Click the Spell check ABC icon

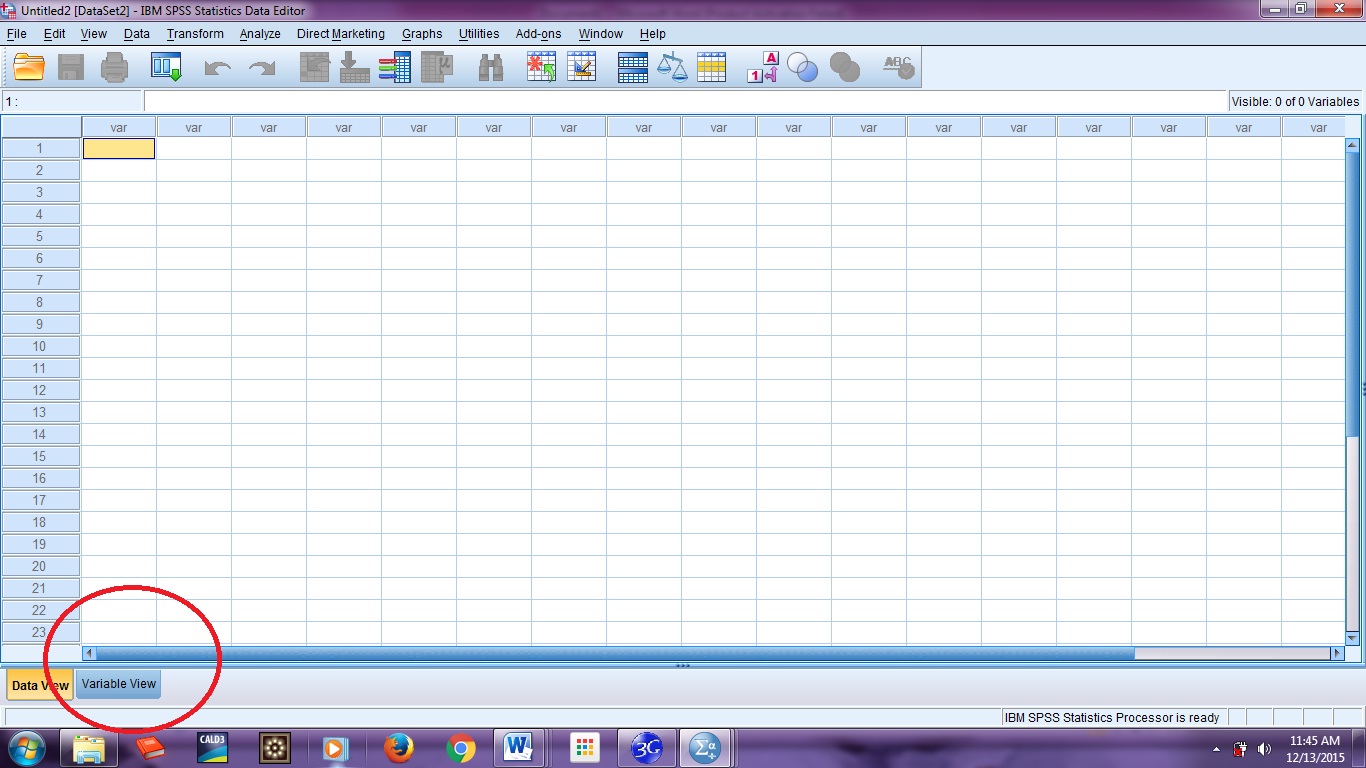[899, 67]
